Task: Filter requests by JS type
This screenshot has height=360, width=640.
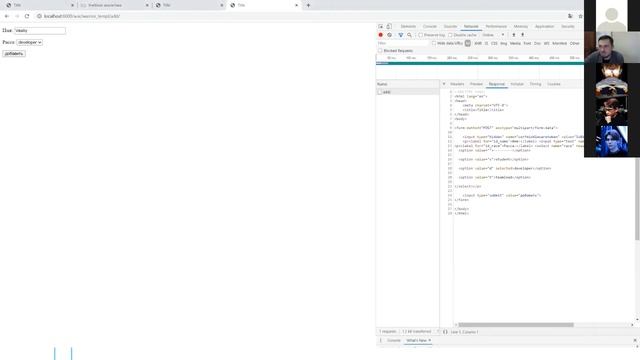Action: click(x=486, y=43)
